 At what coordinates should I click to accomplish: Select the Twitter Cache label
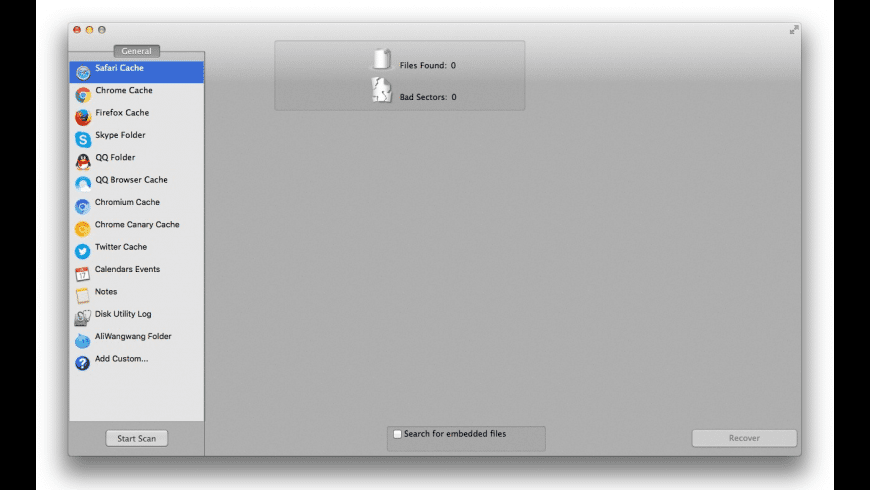coord(121,246)
